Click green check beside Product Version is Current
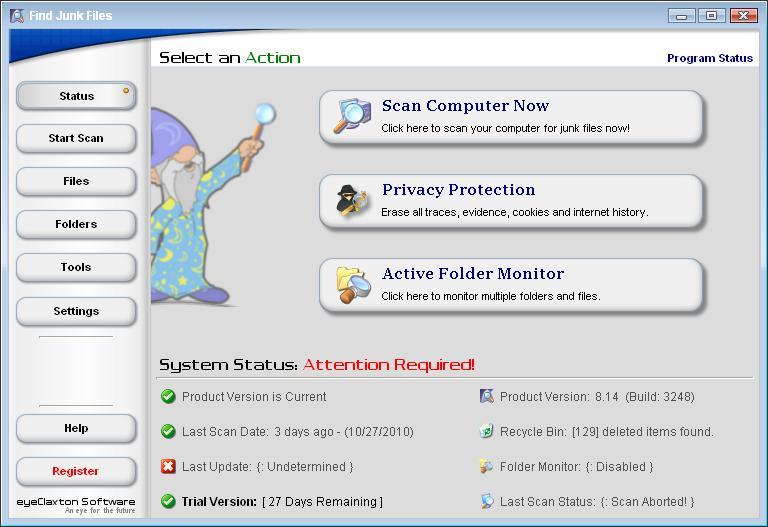The image size is (768, 527). click(168, 397)
